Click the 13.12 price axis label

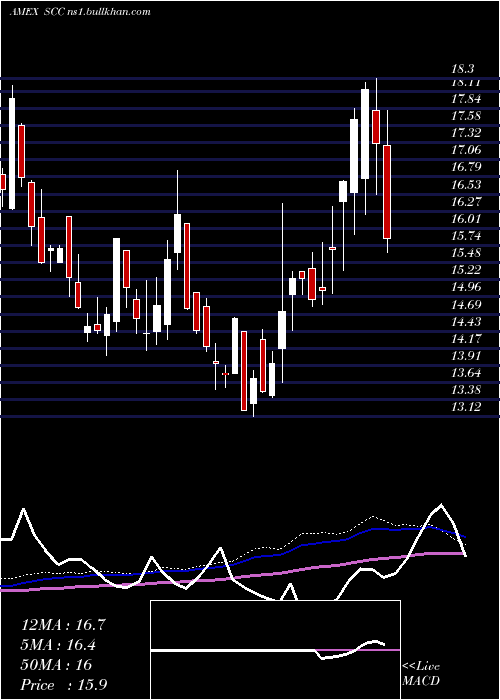coord(466,407)
